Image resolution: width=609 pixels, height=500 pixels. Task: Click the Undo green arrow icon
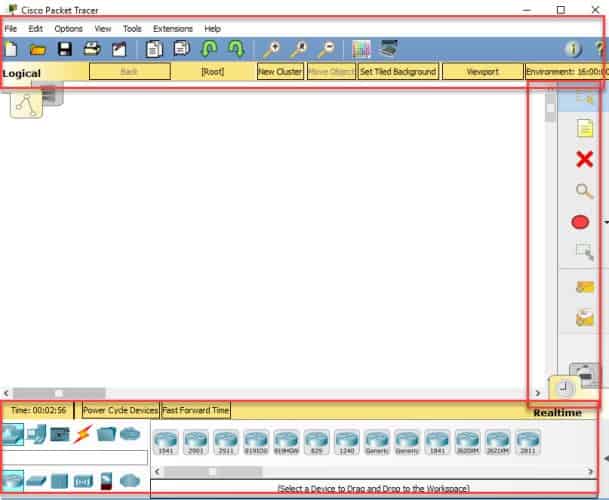pos(210,49)
